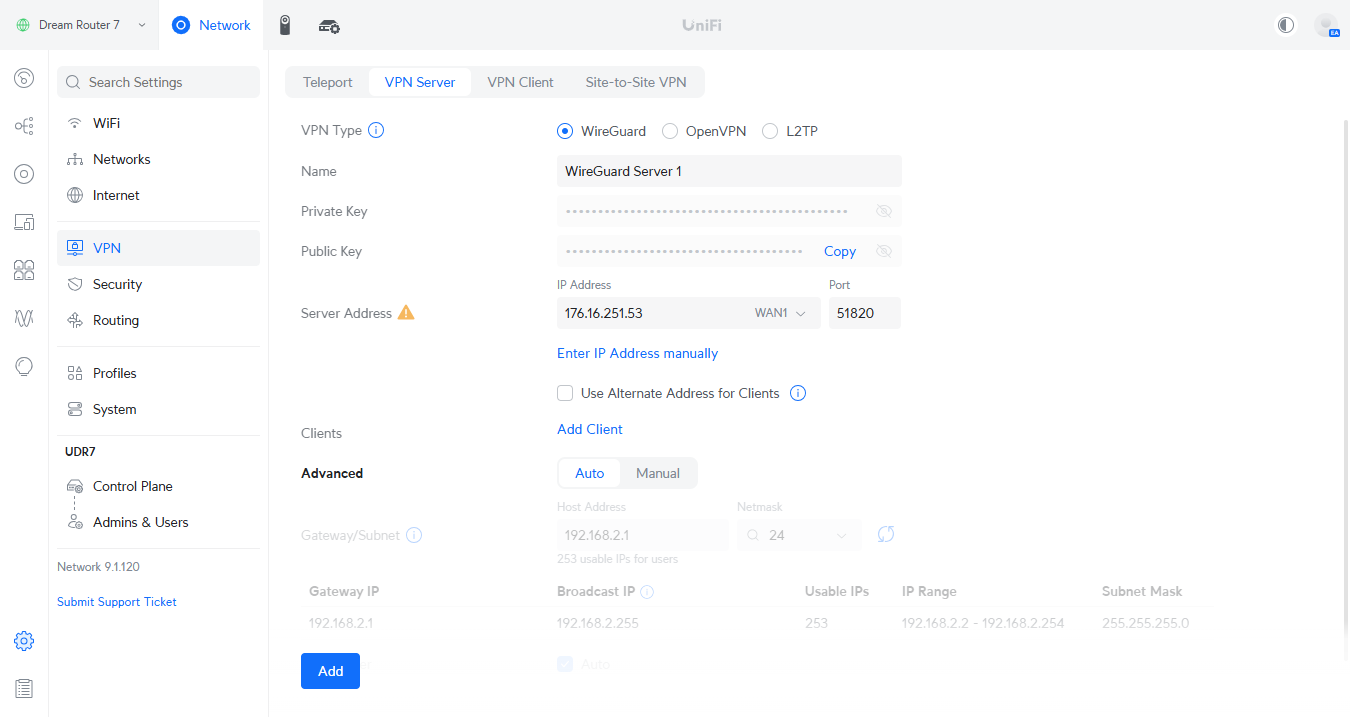Image resolution: width=1350 pixels, height=717 pixels.
Task: Select WireGuard VPN type
Action: pyautogui.click(x=565, y=131)
